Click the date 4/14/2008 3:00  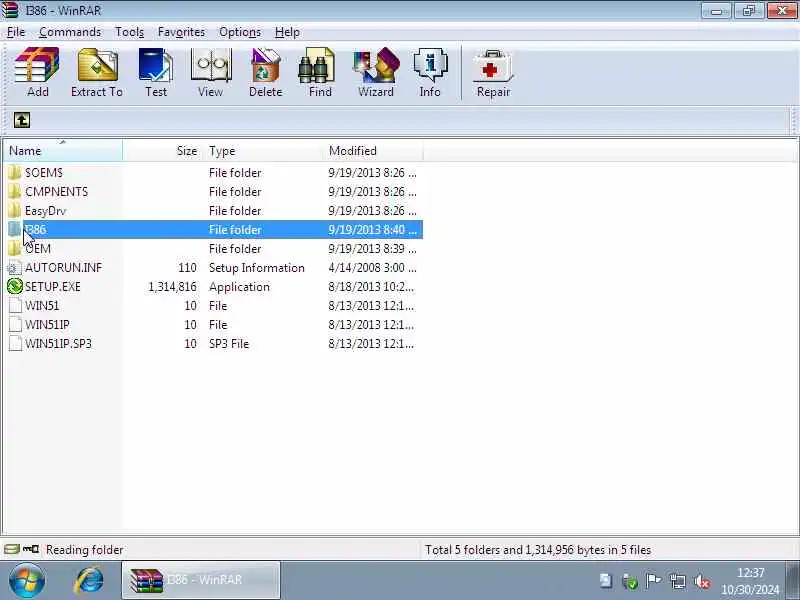click(x=372, y=268)
